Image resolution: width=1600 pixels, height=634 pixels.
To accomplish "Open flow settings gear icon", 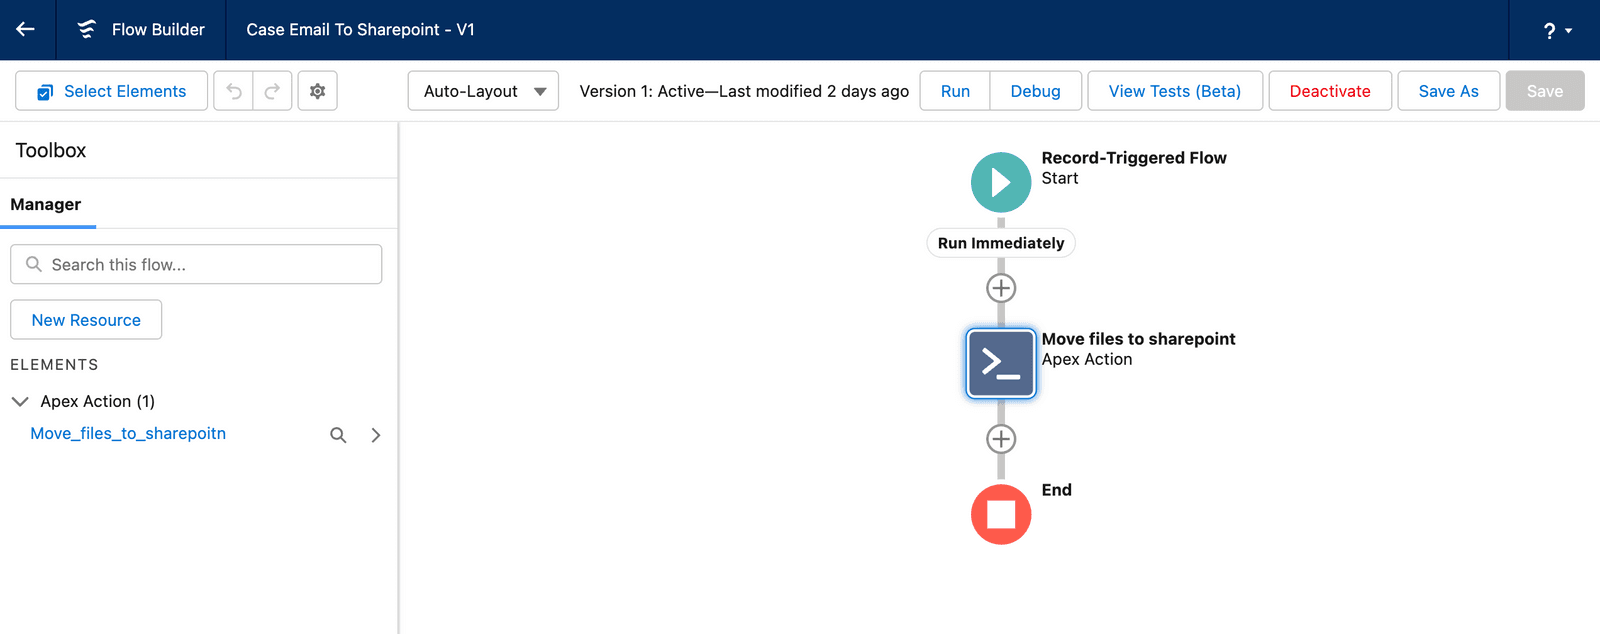I will pyautogui.click(x=317, y=91).
